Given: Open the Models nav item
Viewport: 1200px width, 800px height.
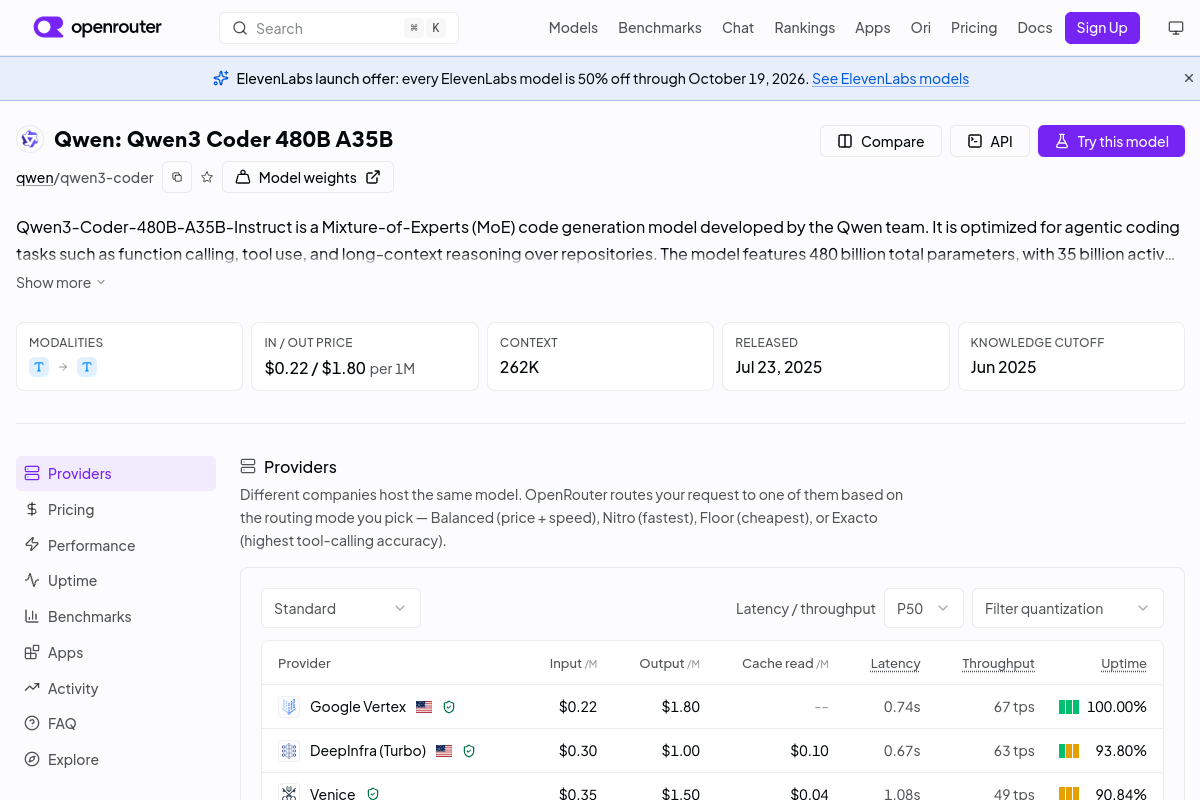Looking at the screenshot, I should point(573,28).
